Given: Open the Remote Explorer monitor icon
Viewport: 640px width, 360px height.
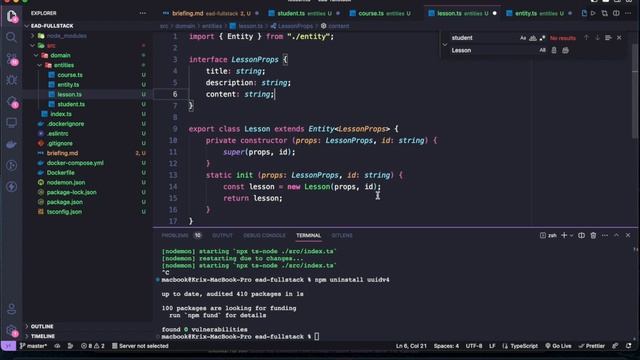Looking at the screenshot, I should (x=11, y=122).
